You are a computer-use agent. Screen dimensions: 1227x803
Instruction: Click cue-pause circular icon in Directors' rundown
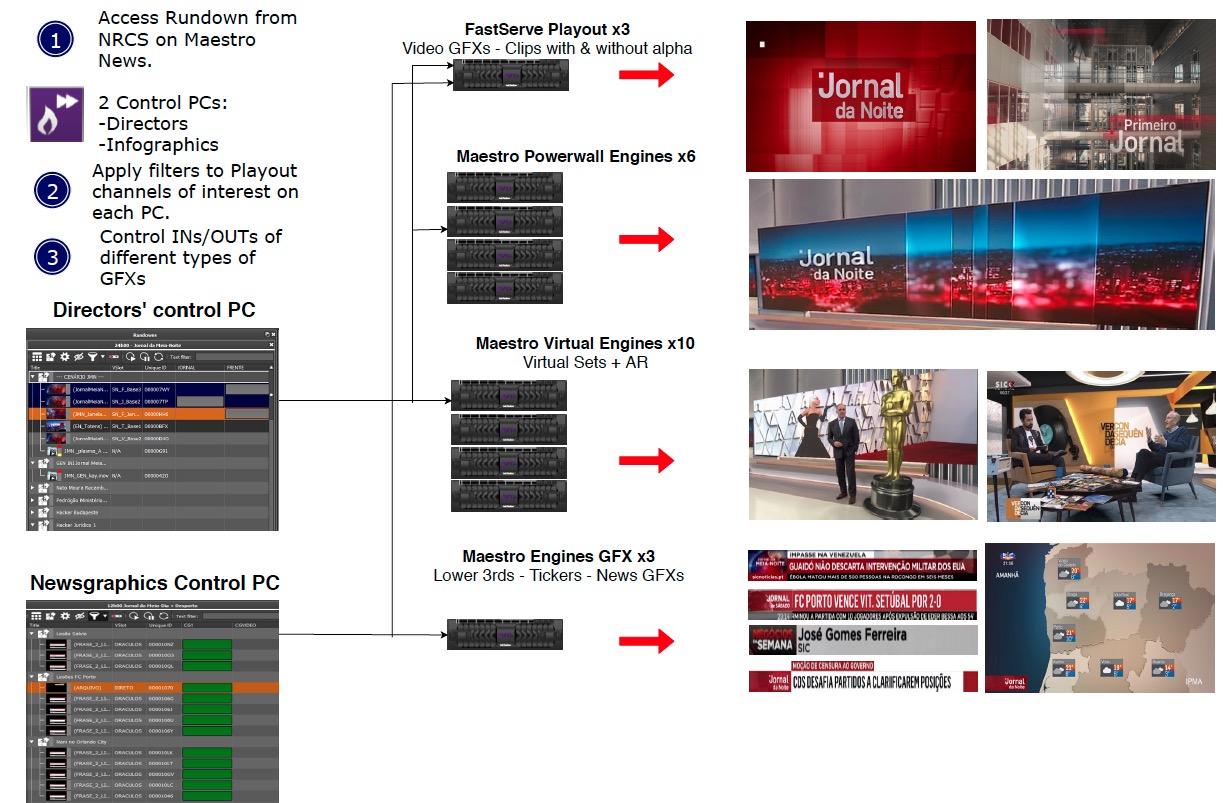(x=145, y=357)
